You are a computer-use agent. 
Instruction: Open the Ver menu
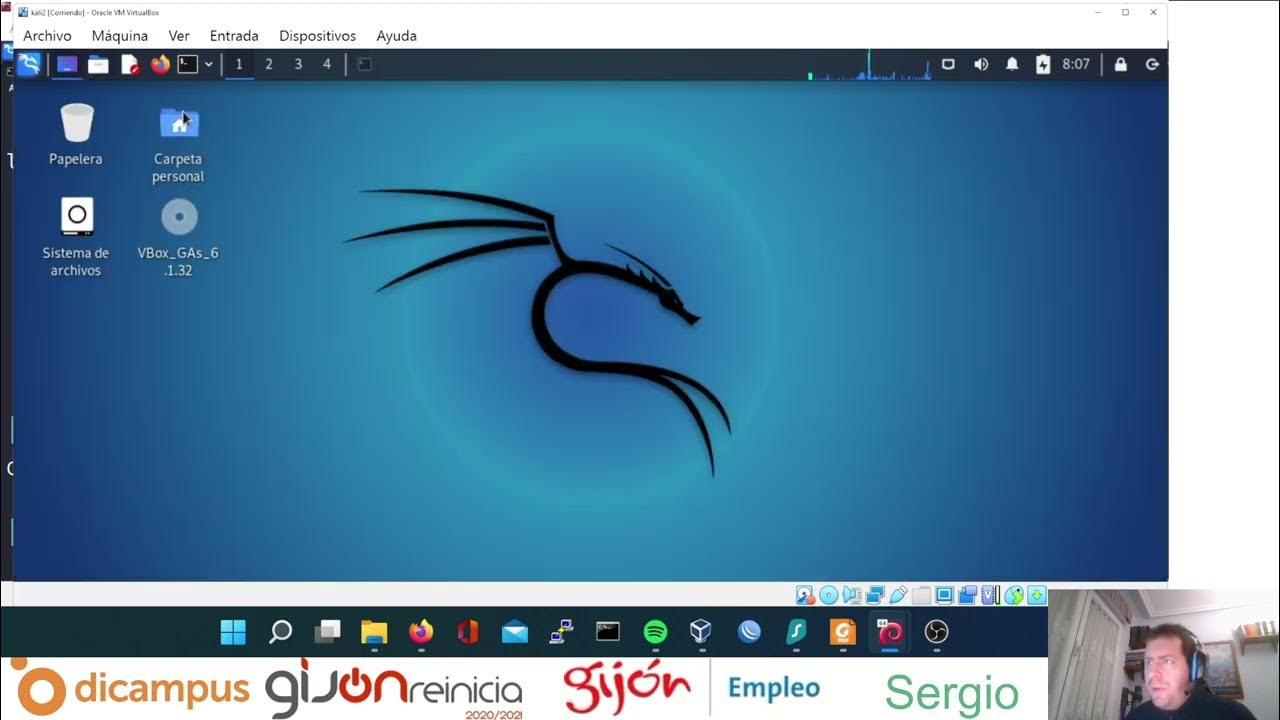pos(179,35)
